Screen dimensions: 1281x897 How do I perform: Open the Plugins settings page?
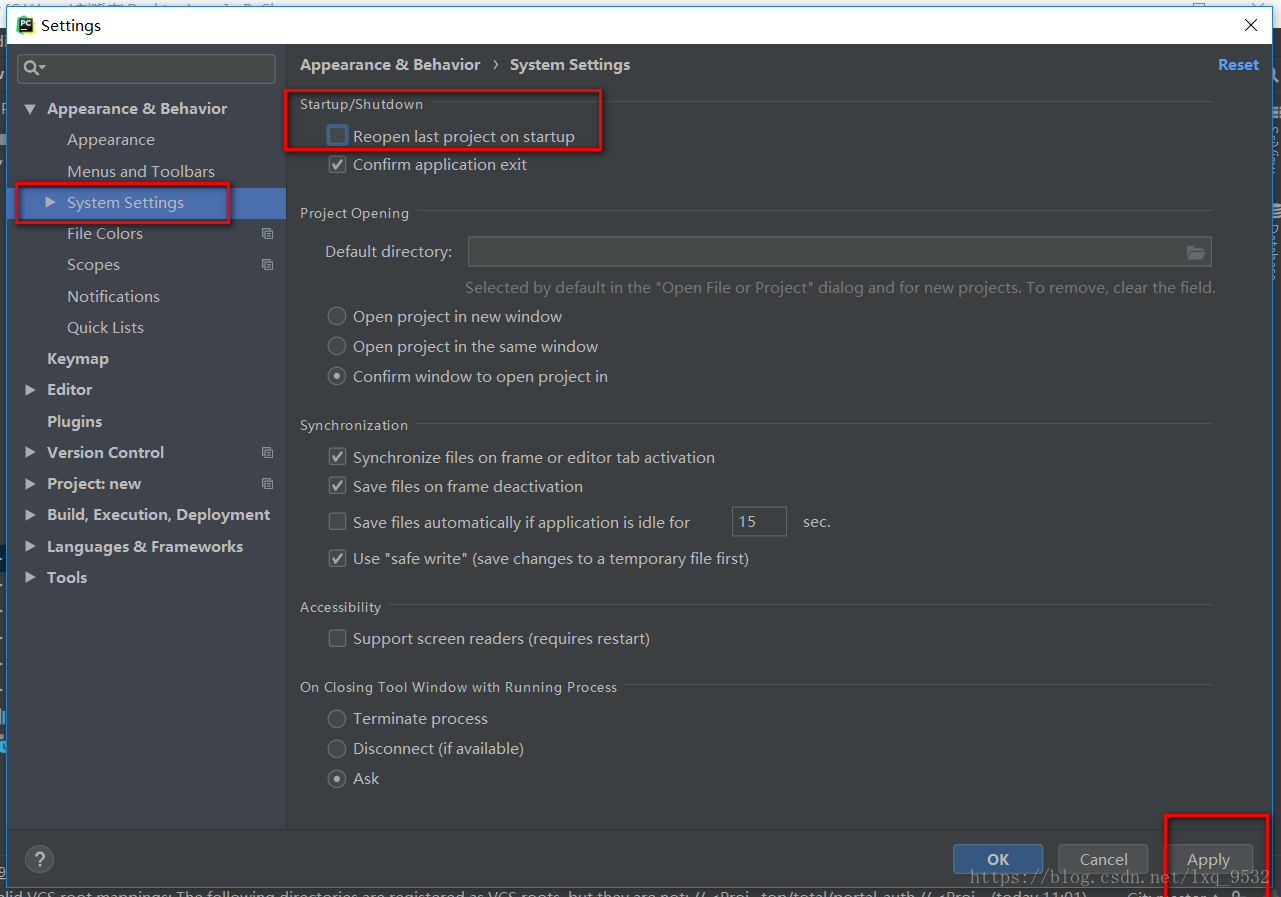coord(75,421)
